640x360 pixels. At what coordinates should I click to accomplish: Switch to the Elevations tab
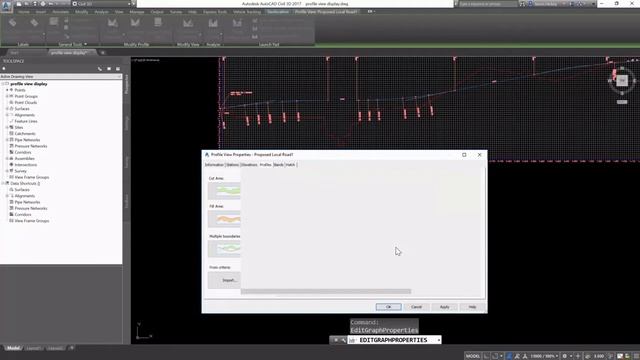pos(249,165)
